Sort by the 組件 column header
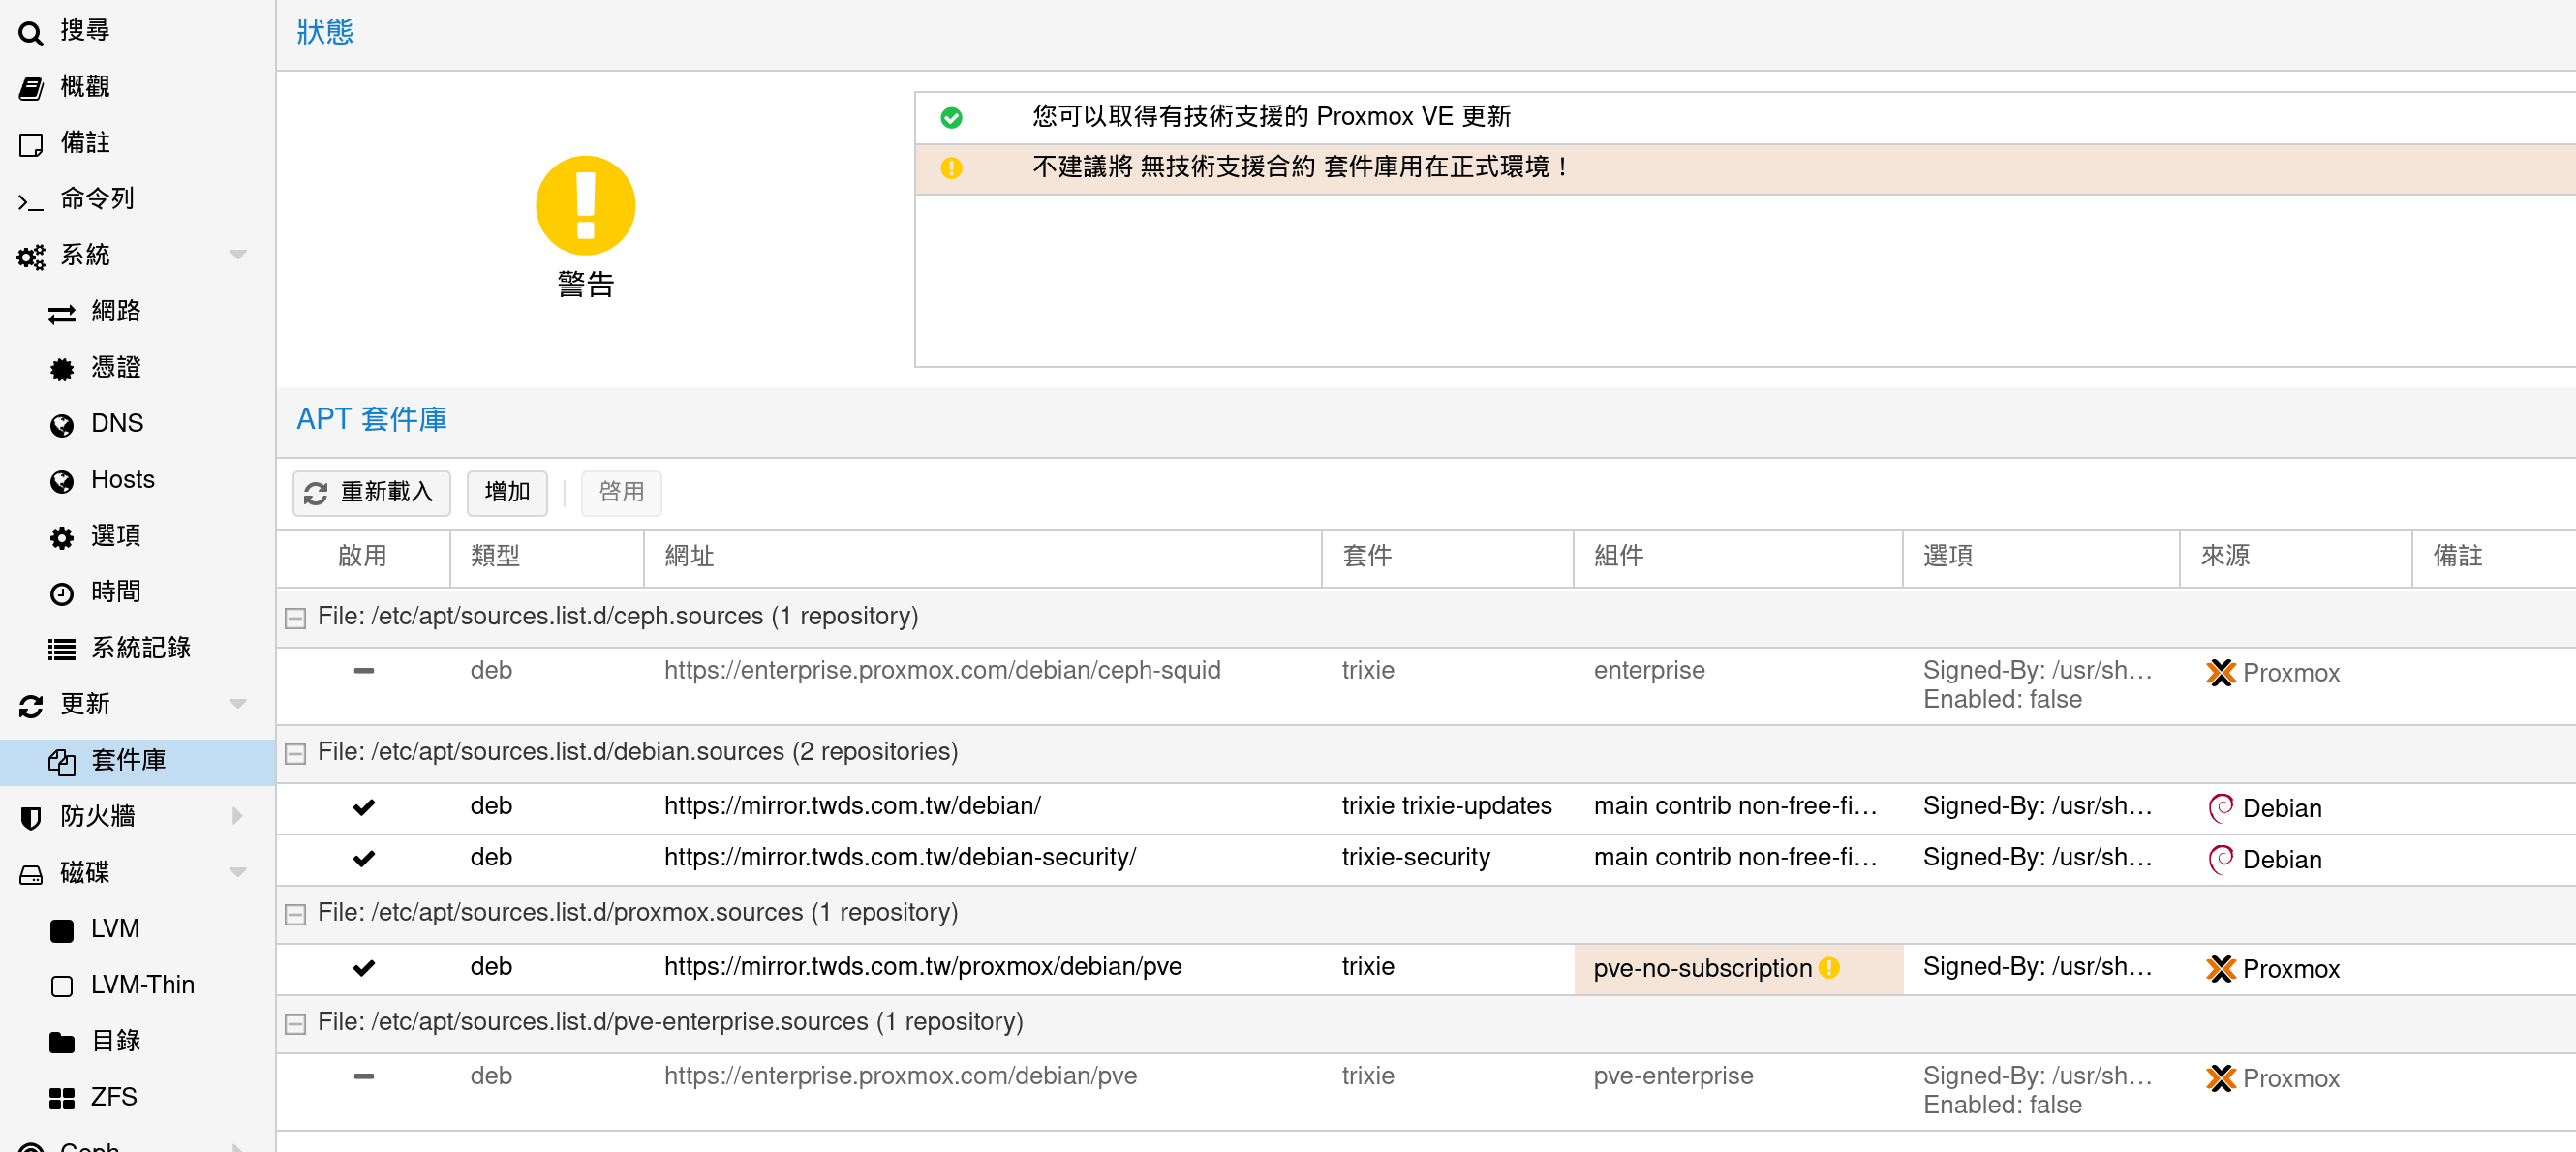Viewport: 2576px width, 1152px height. pyautogui.click(x=1737, y=557)
